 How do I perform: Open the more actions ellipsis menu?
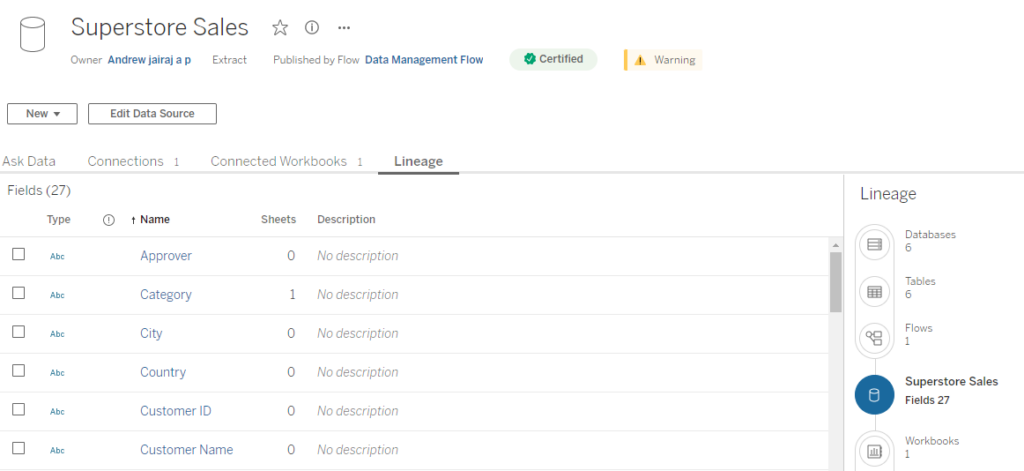[x=344, y=27]
